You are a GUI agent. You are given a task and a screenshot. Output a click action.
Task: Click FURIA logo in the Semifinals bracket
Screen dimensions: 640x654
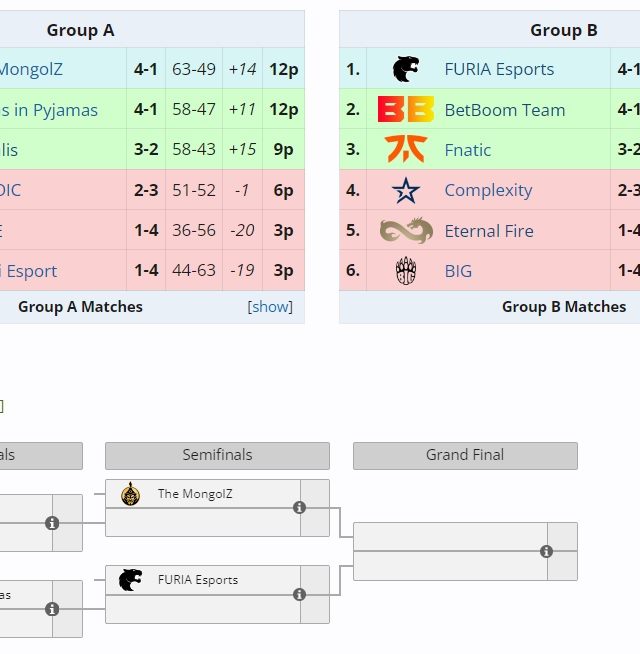click(x=130, y=580)
